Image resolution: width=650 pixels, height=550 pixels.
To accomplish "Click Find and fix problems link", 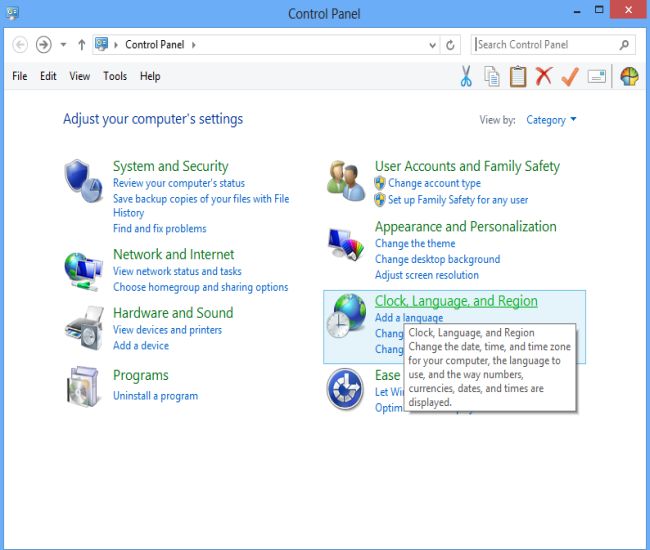I will pos(160,228).
